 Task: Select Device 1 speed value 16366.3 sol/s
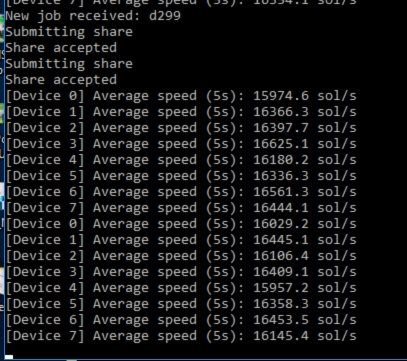(x=305, y=112)
